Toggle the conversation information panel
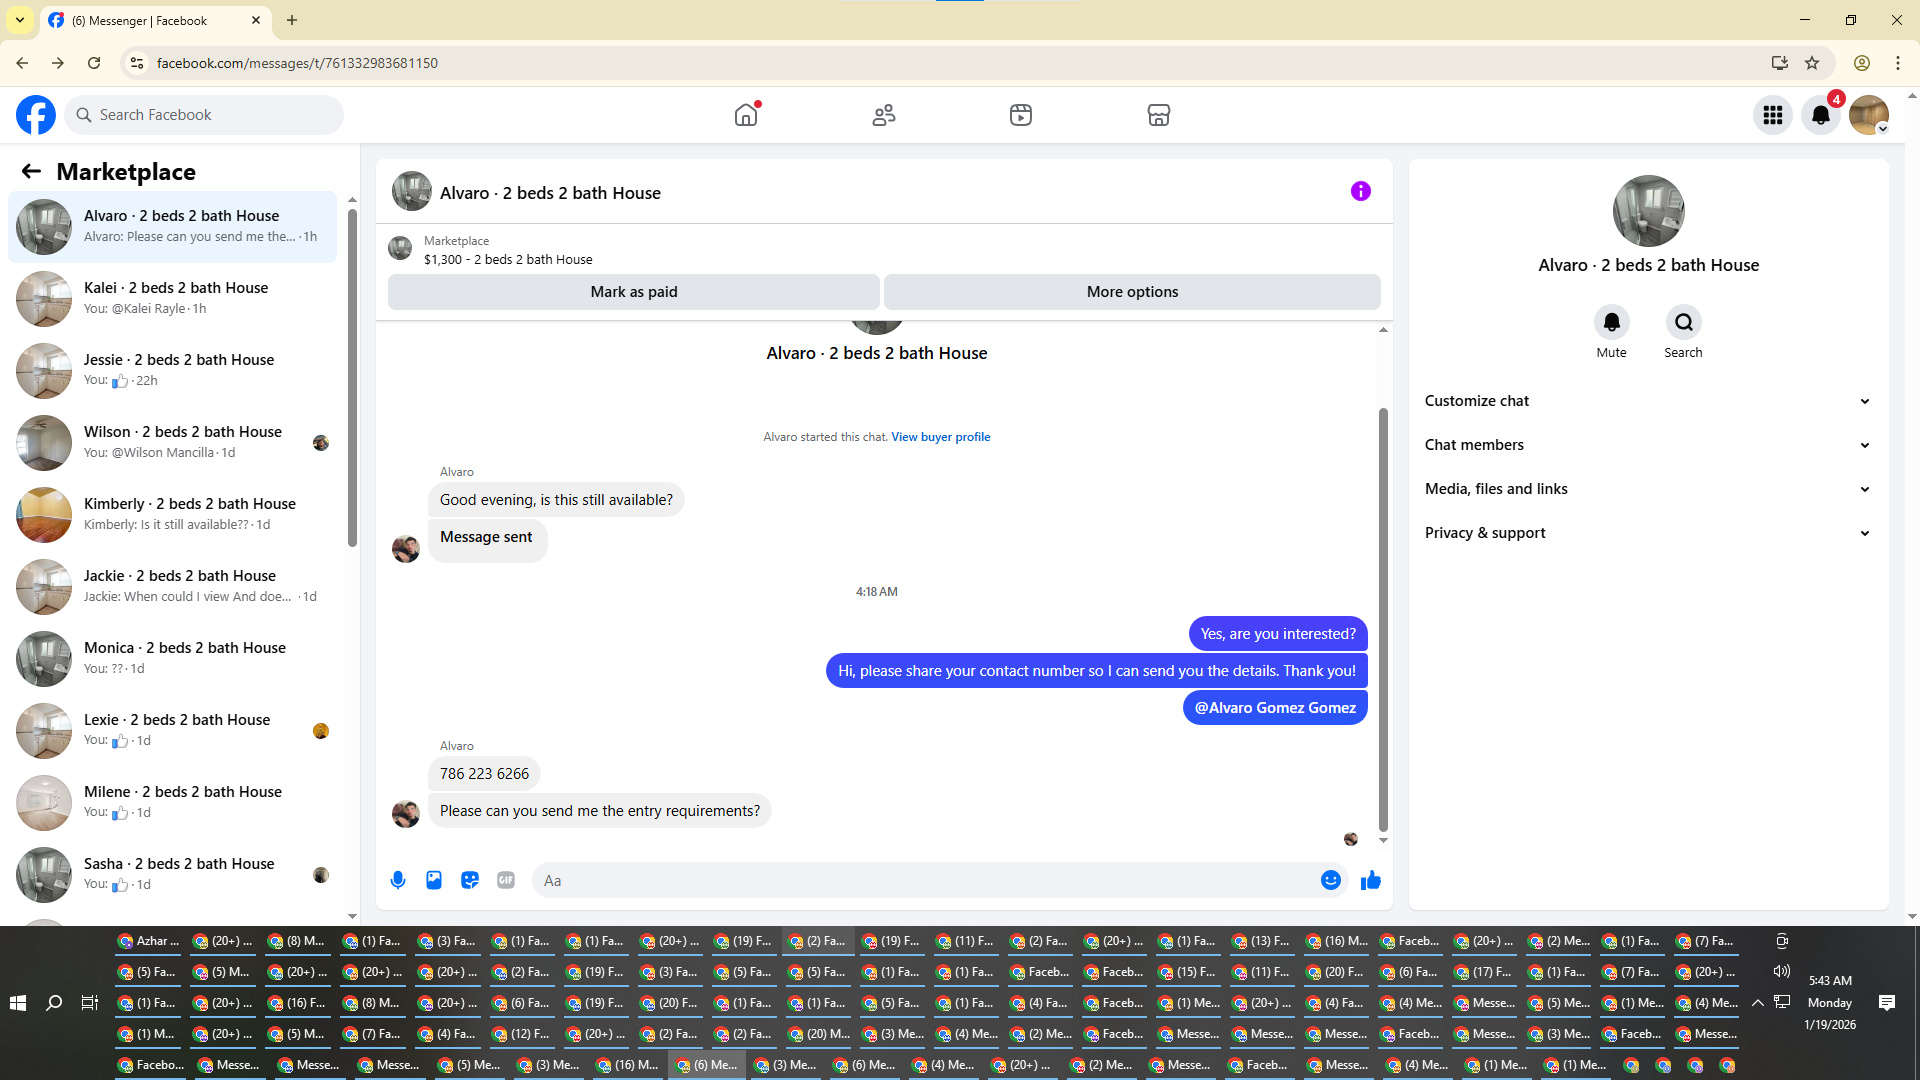The height and width of the screenshot is (1080, 1920). pos(1360,191)
